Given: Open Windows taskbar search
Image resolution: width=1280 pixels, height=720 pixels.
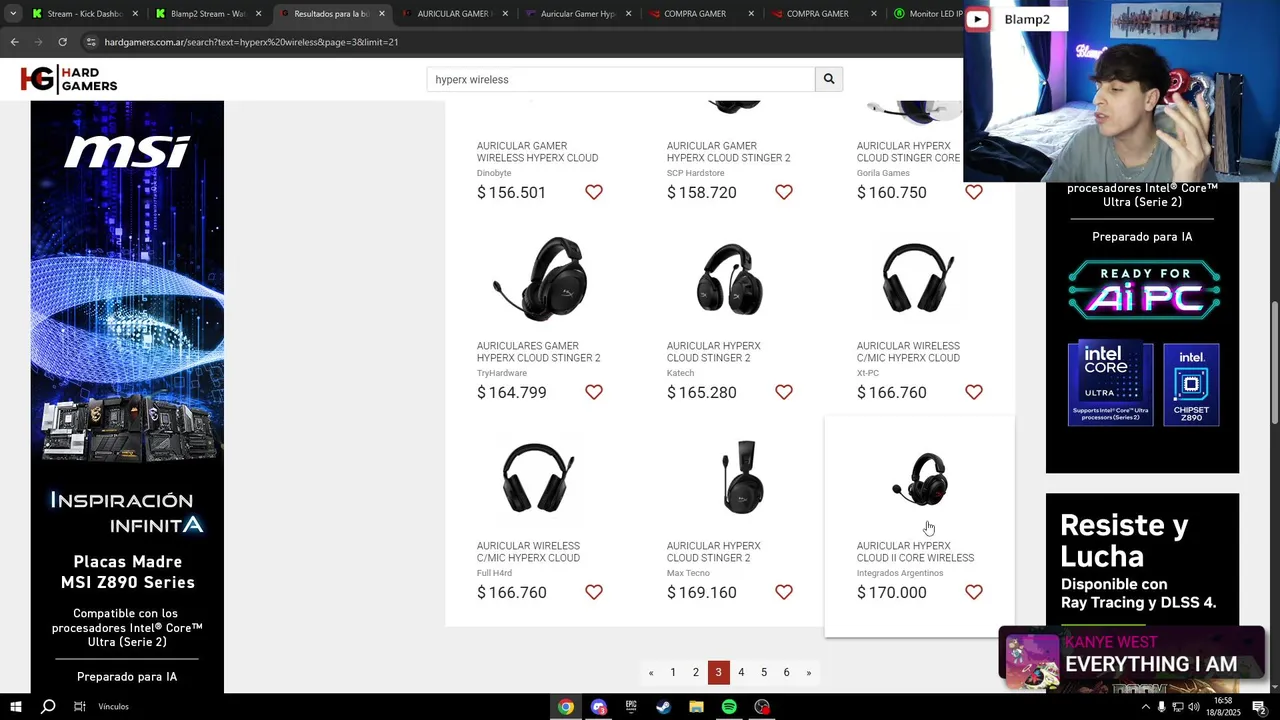Looking at the screenshot, I should coord(48,707).
